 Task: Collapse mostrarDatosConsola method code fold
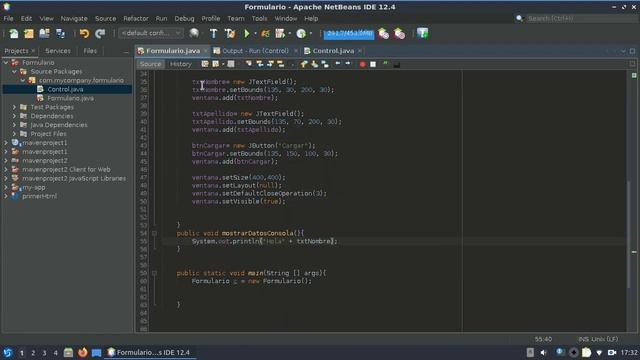click(x=154, y=233)
